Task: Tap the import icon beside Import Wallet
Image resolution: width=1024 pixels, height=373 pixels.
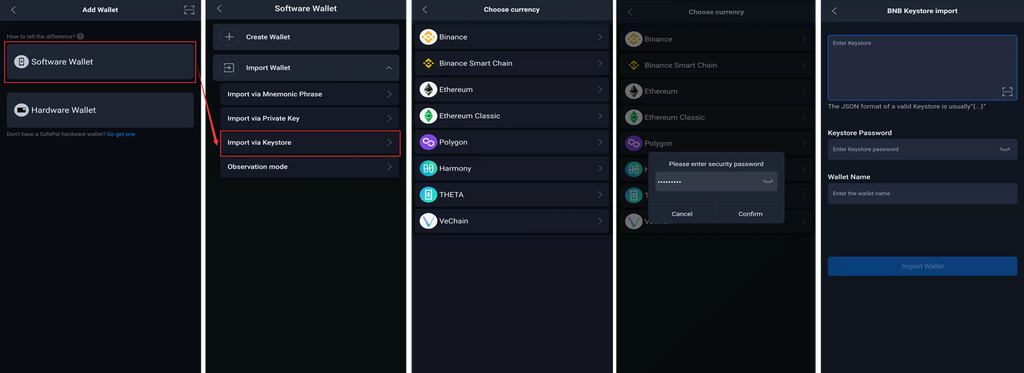Action: coord(229,67)
